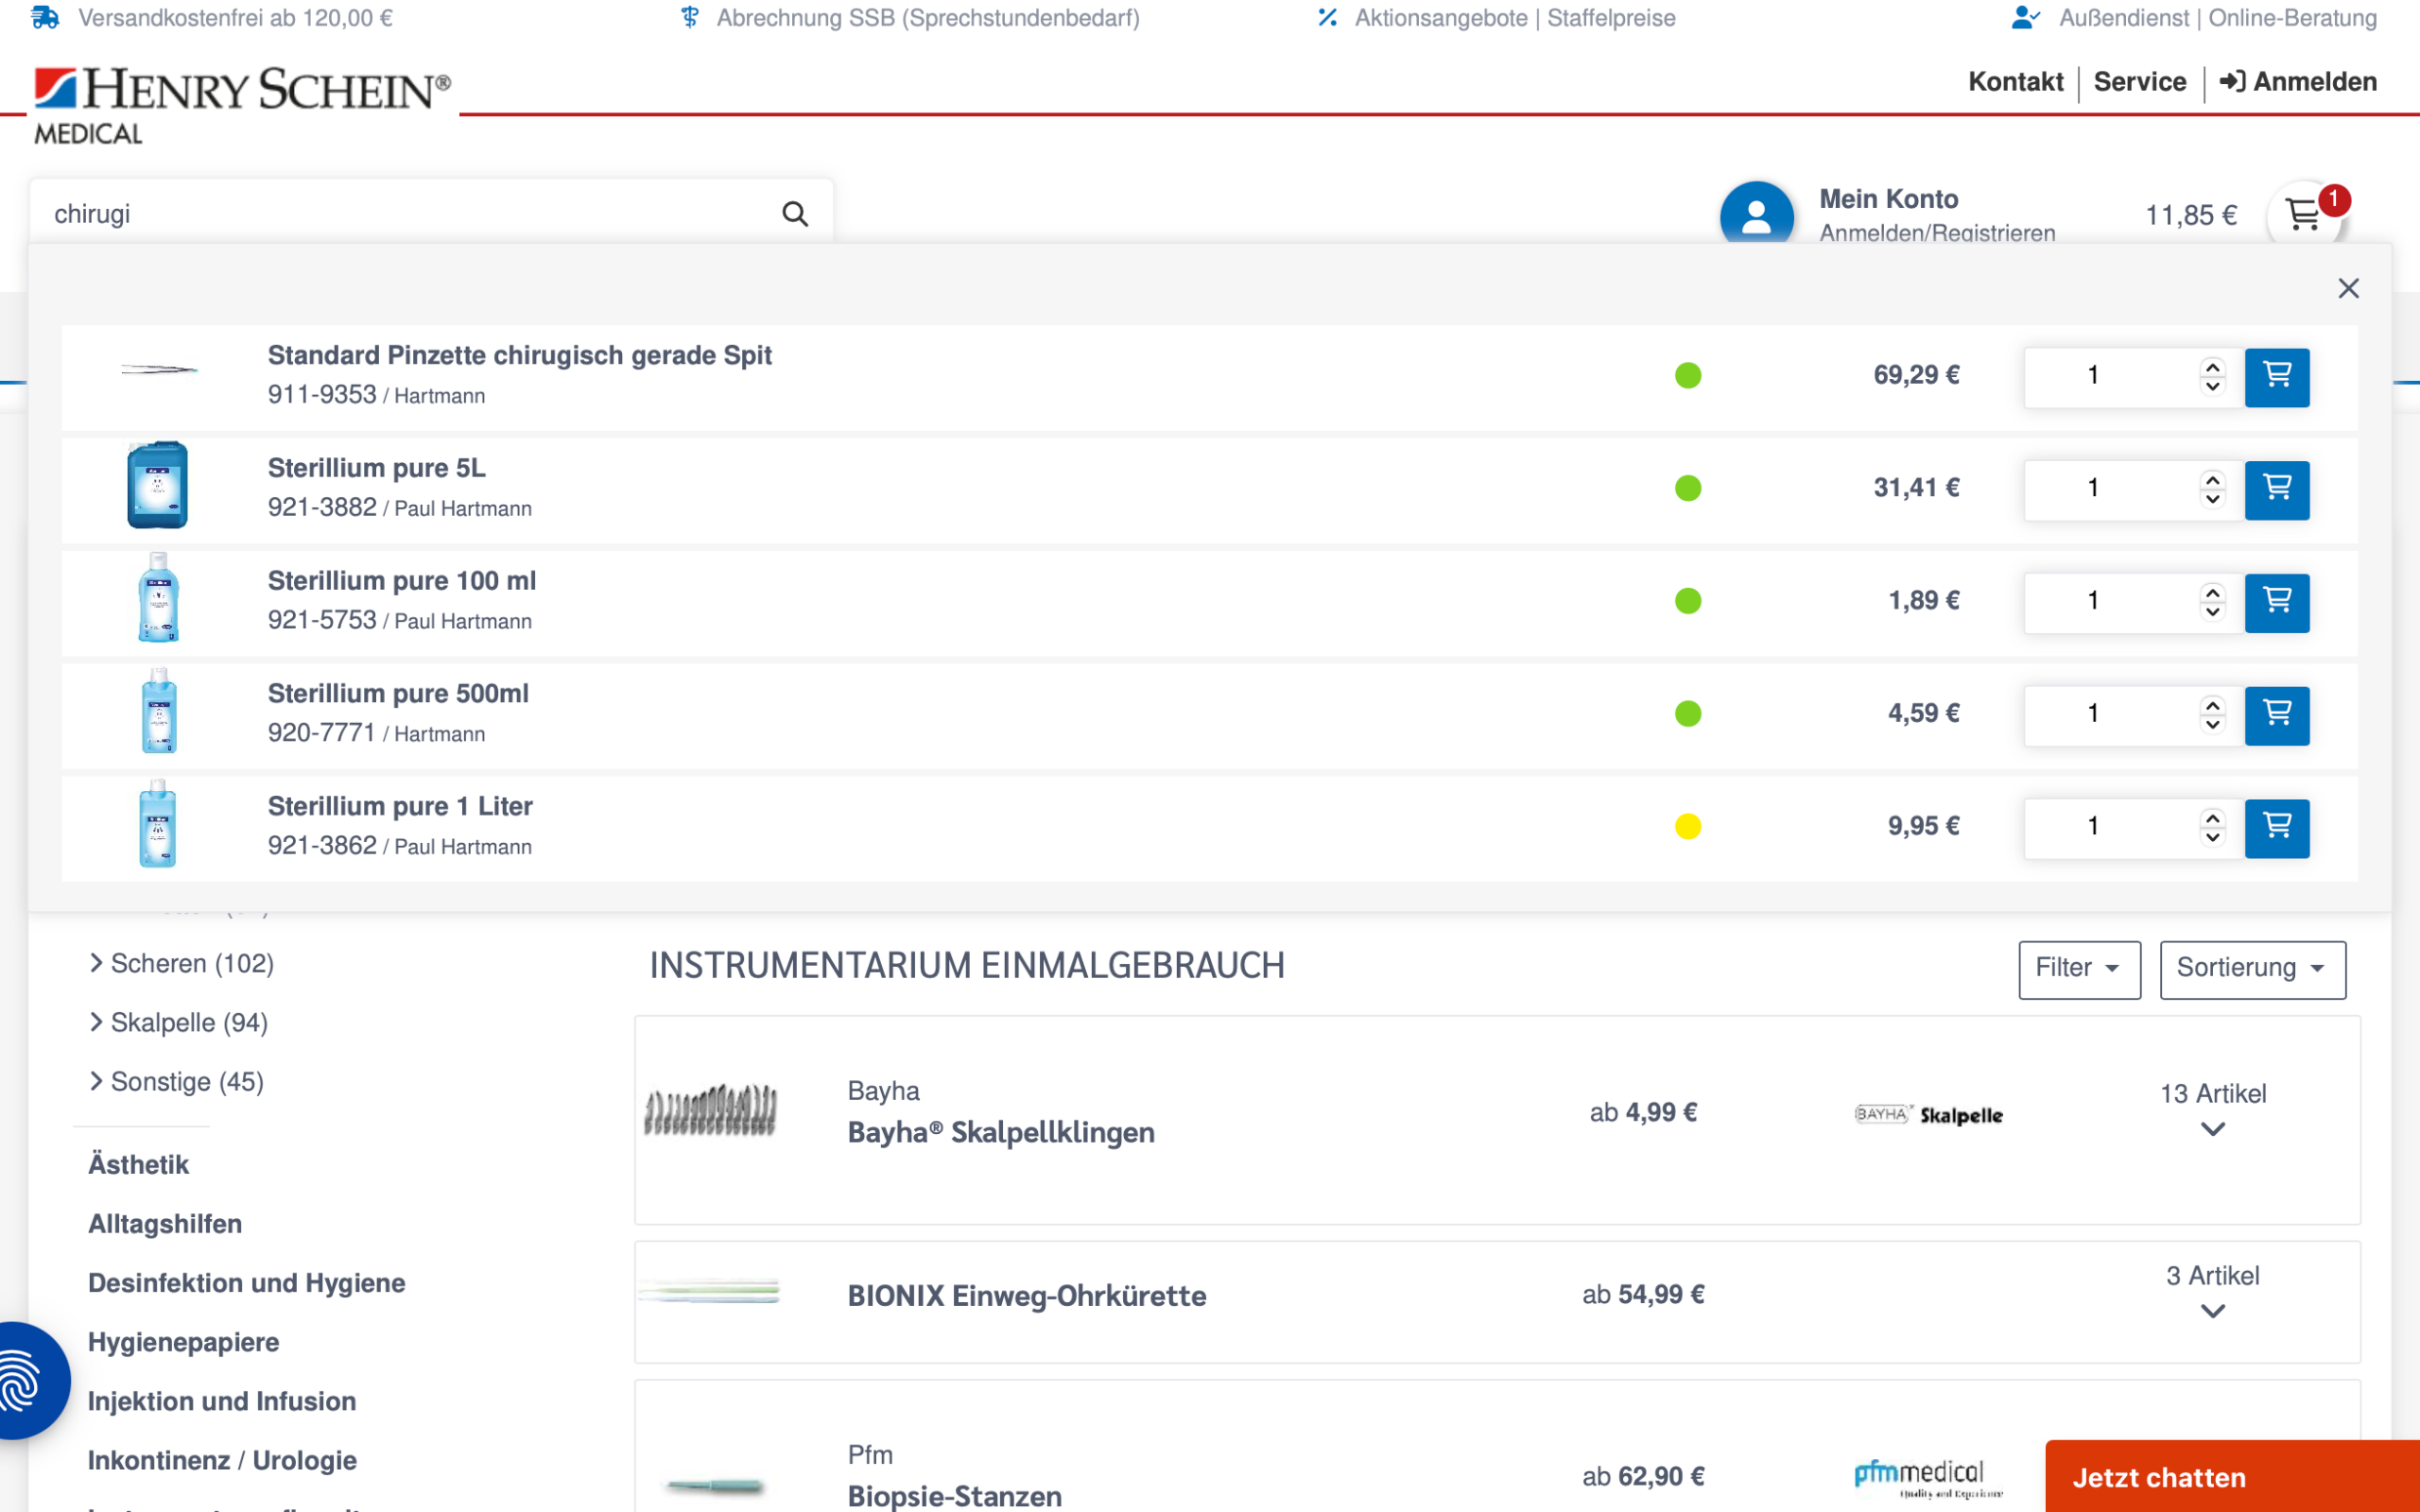Close the search suggestions panel
This screenshot has width=2420, height=1512.
coord(2348,289)
